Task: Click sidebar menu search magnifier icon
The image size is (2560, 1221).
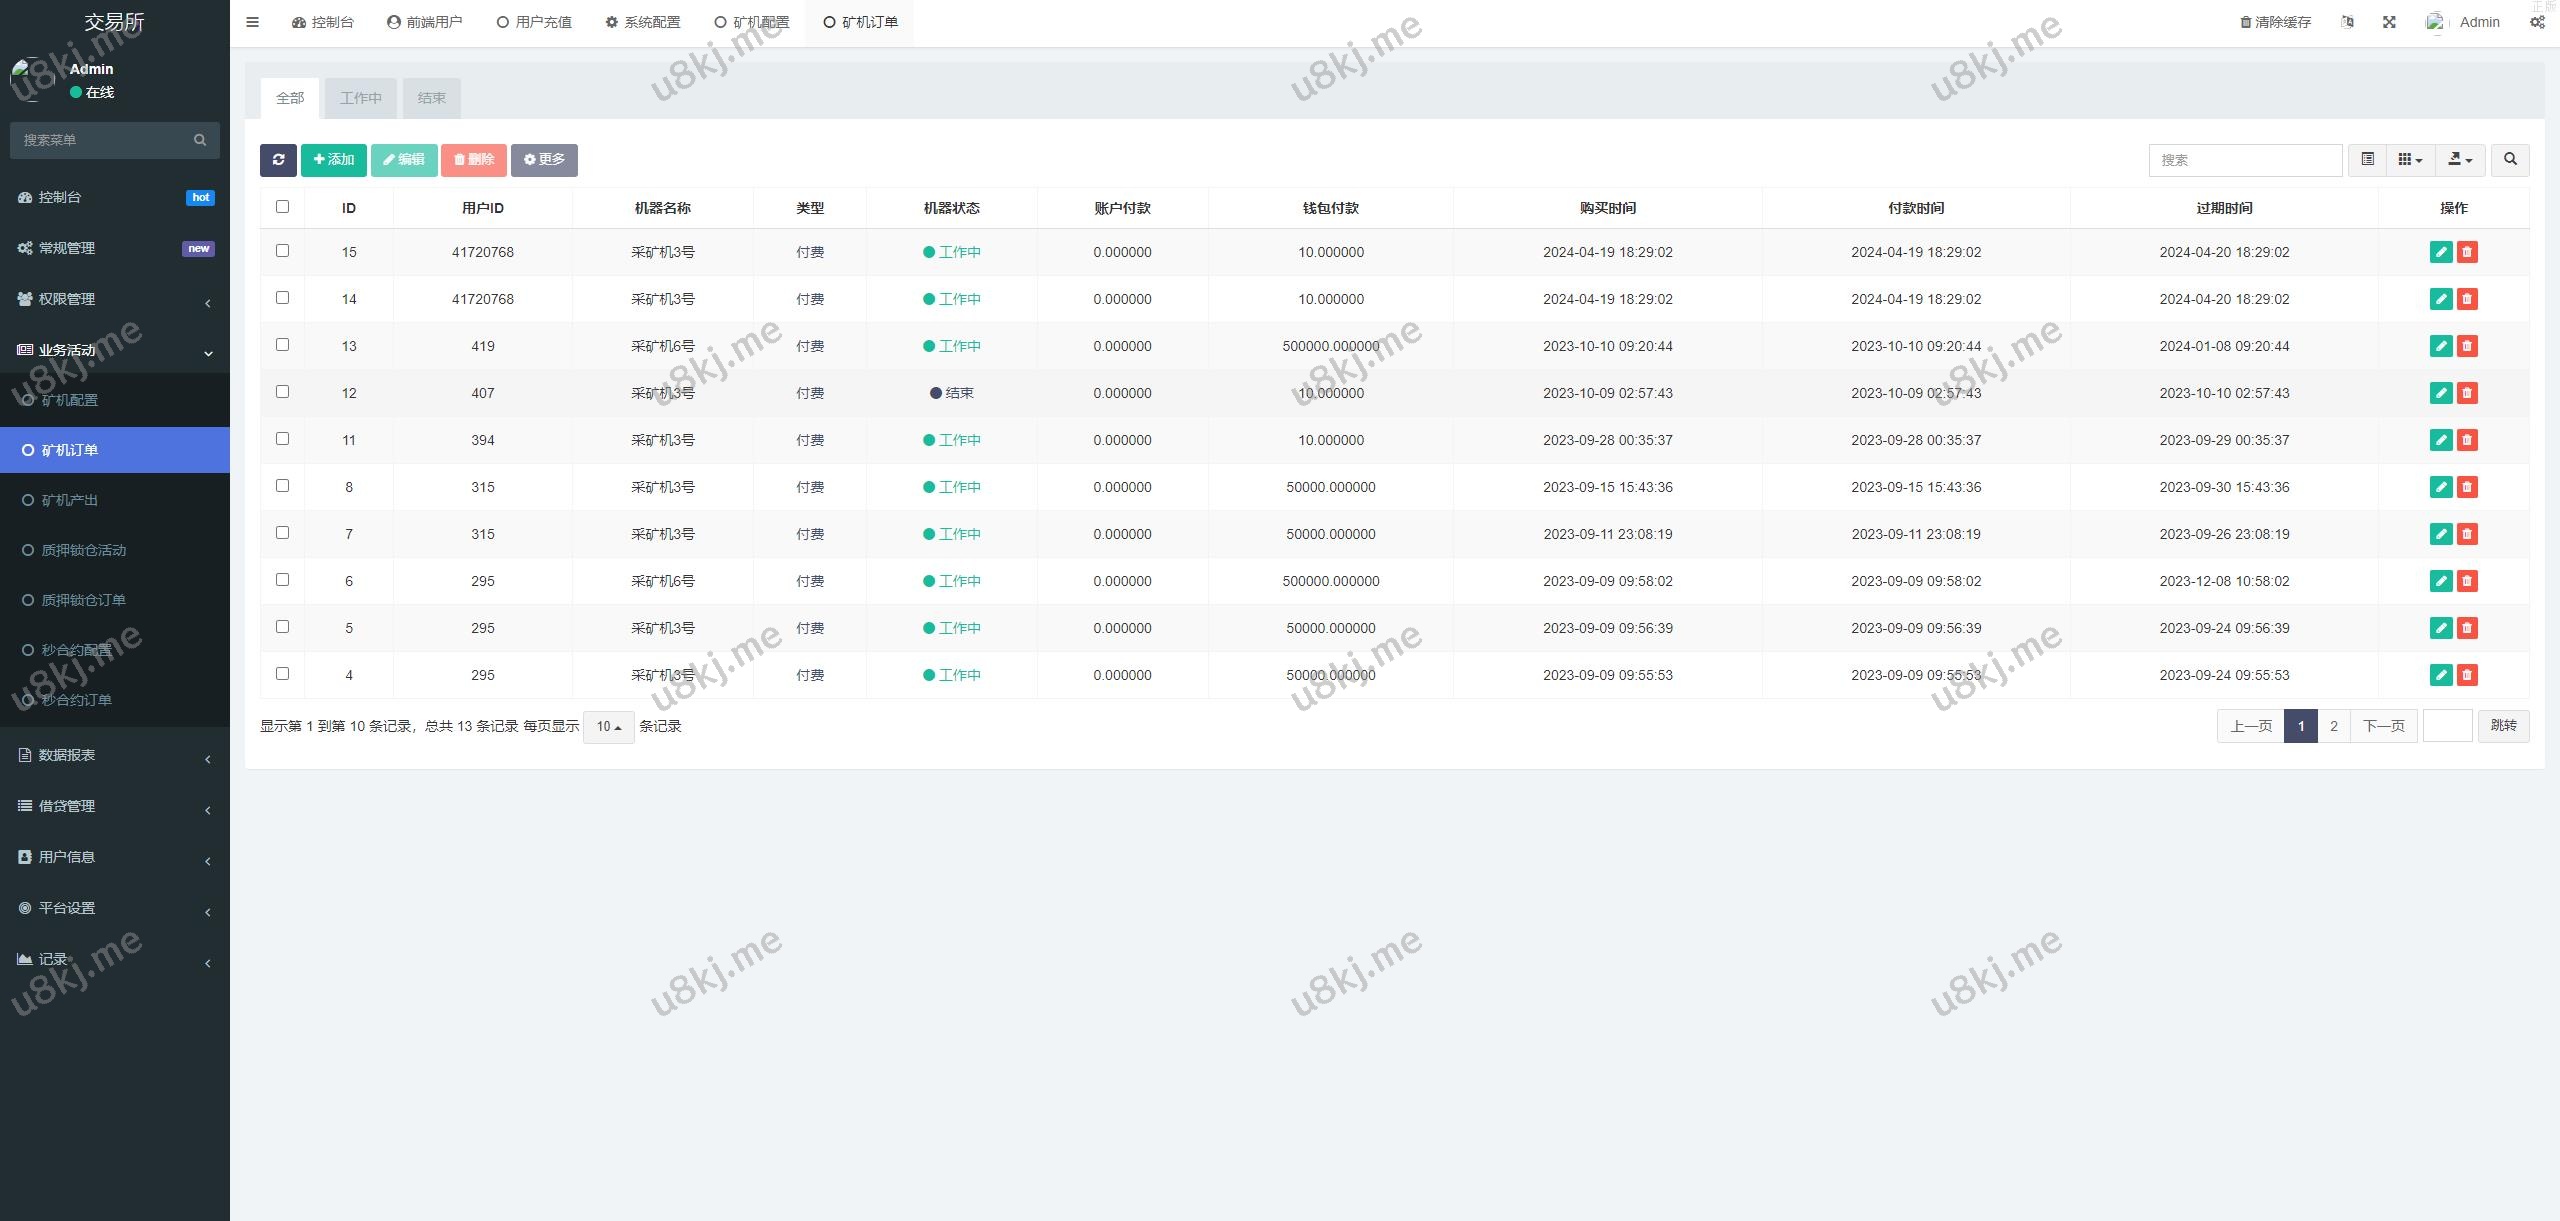Action: 200,140
